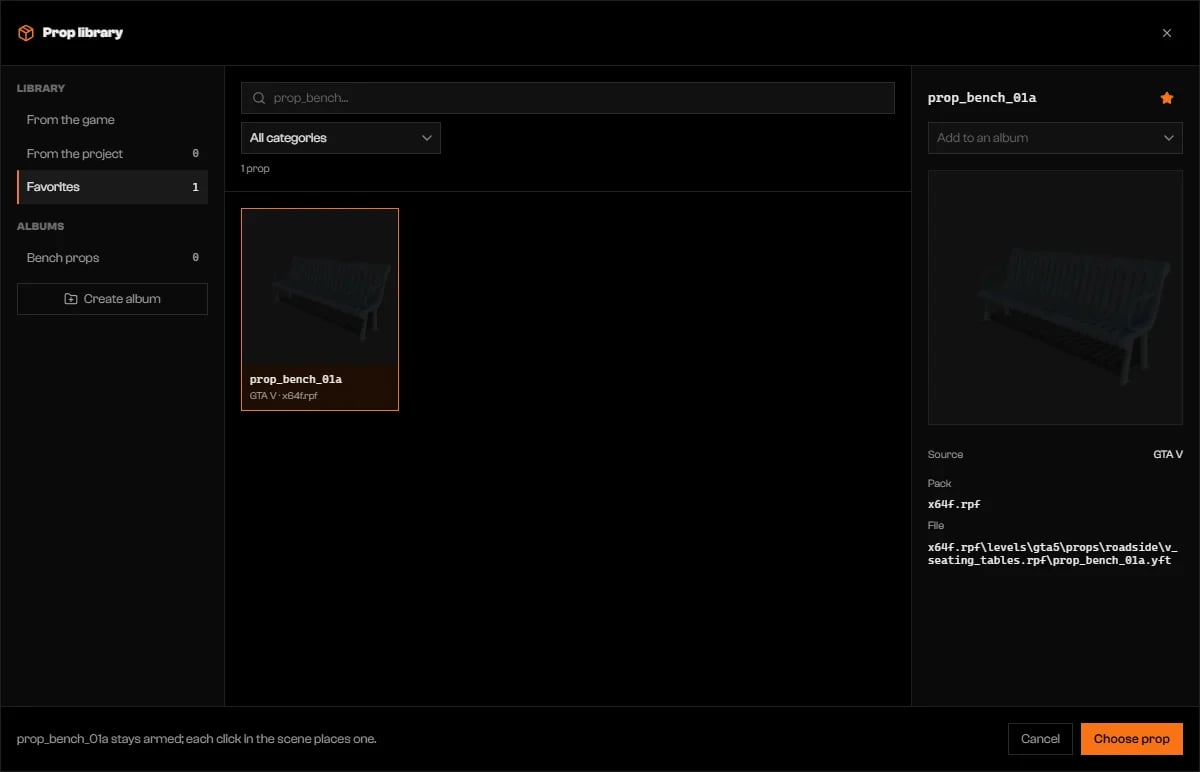Image resolution: width=1200 pixels, height=772 pixels.
Task: Toggle the orange favorite star
Action: tap(1167, 98)
